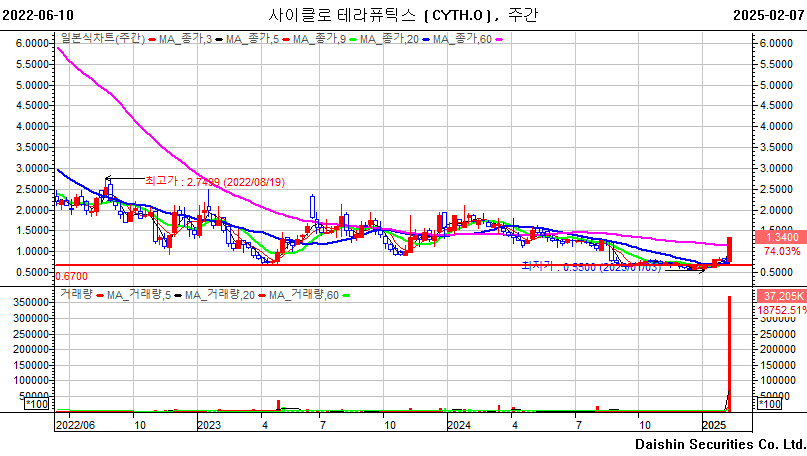Click the current price tag 1.3400

click(x=782, y=237)
